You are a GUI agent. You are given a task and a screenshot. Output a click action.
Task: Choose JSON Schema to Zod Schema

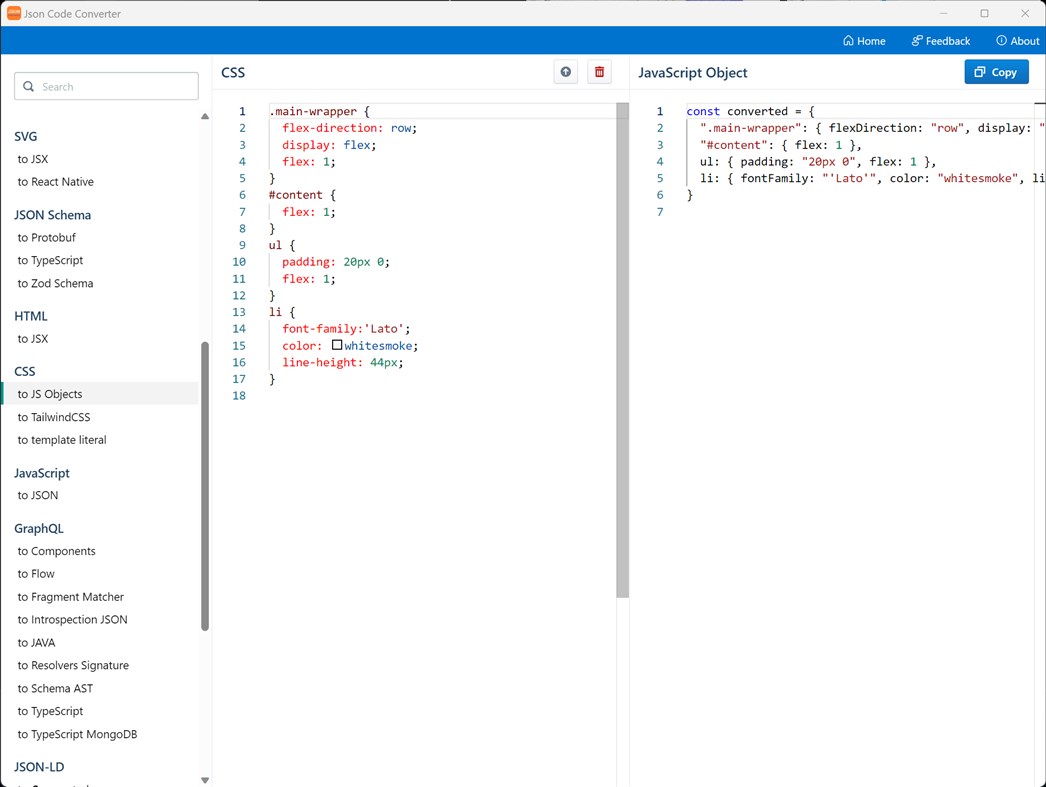[55, 283]
